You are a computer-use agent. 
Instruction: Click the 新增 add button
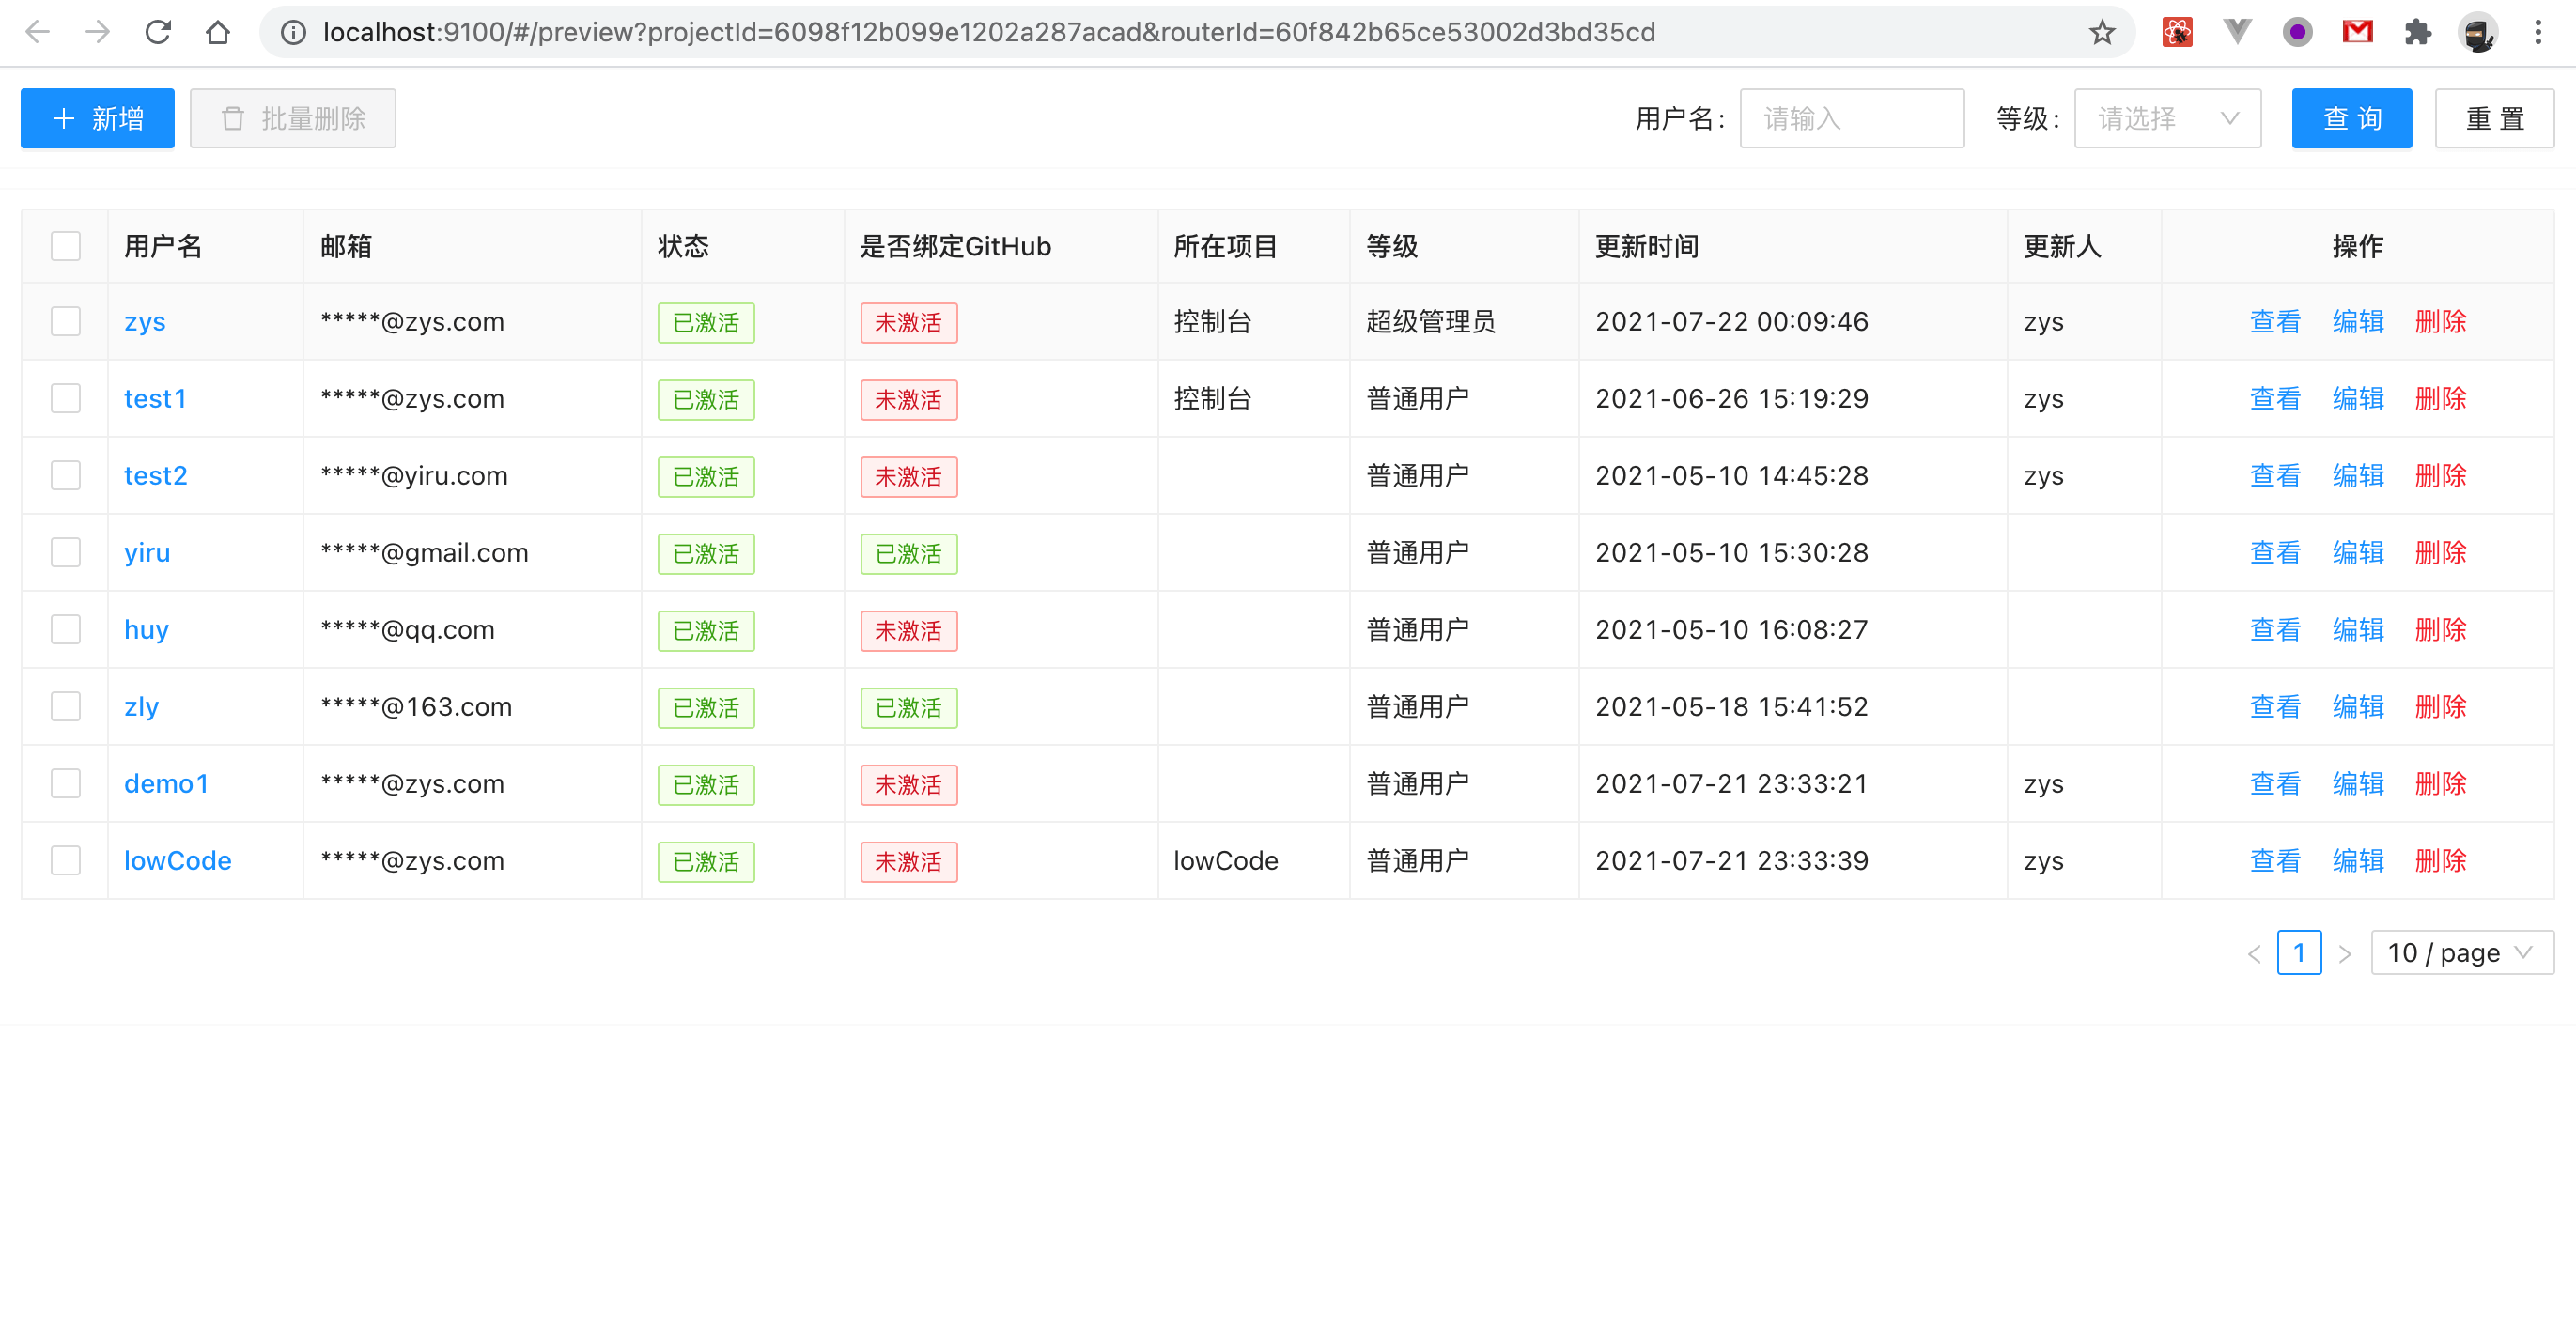point(97,119)
